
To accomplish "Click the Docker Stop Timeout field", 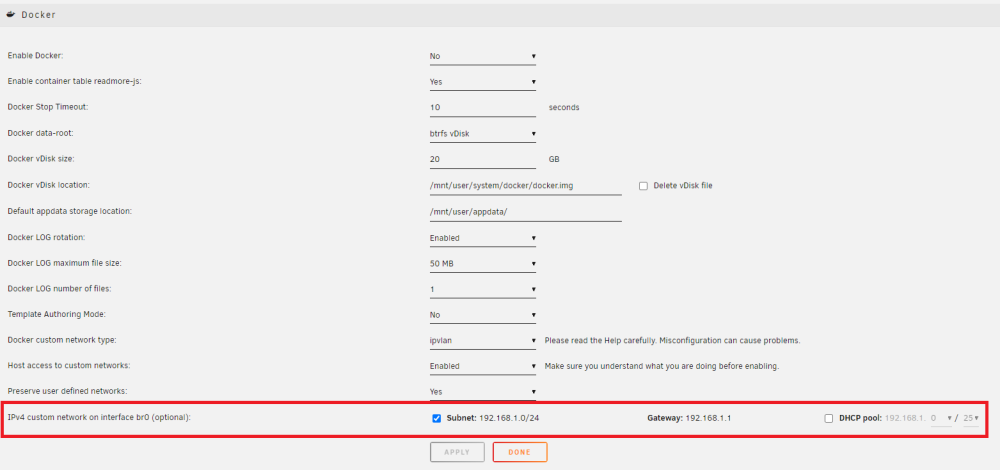I will pyautogui.click(x=483, y=108).
